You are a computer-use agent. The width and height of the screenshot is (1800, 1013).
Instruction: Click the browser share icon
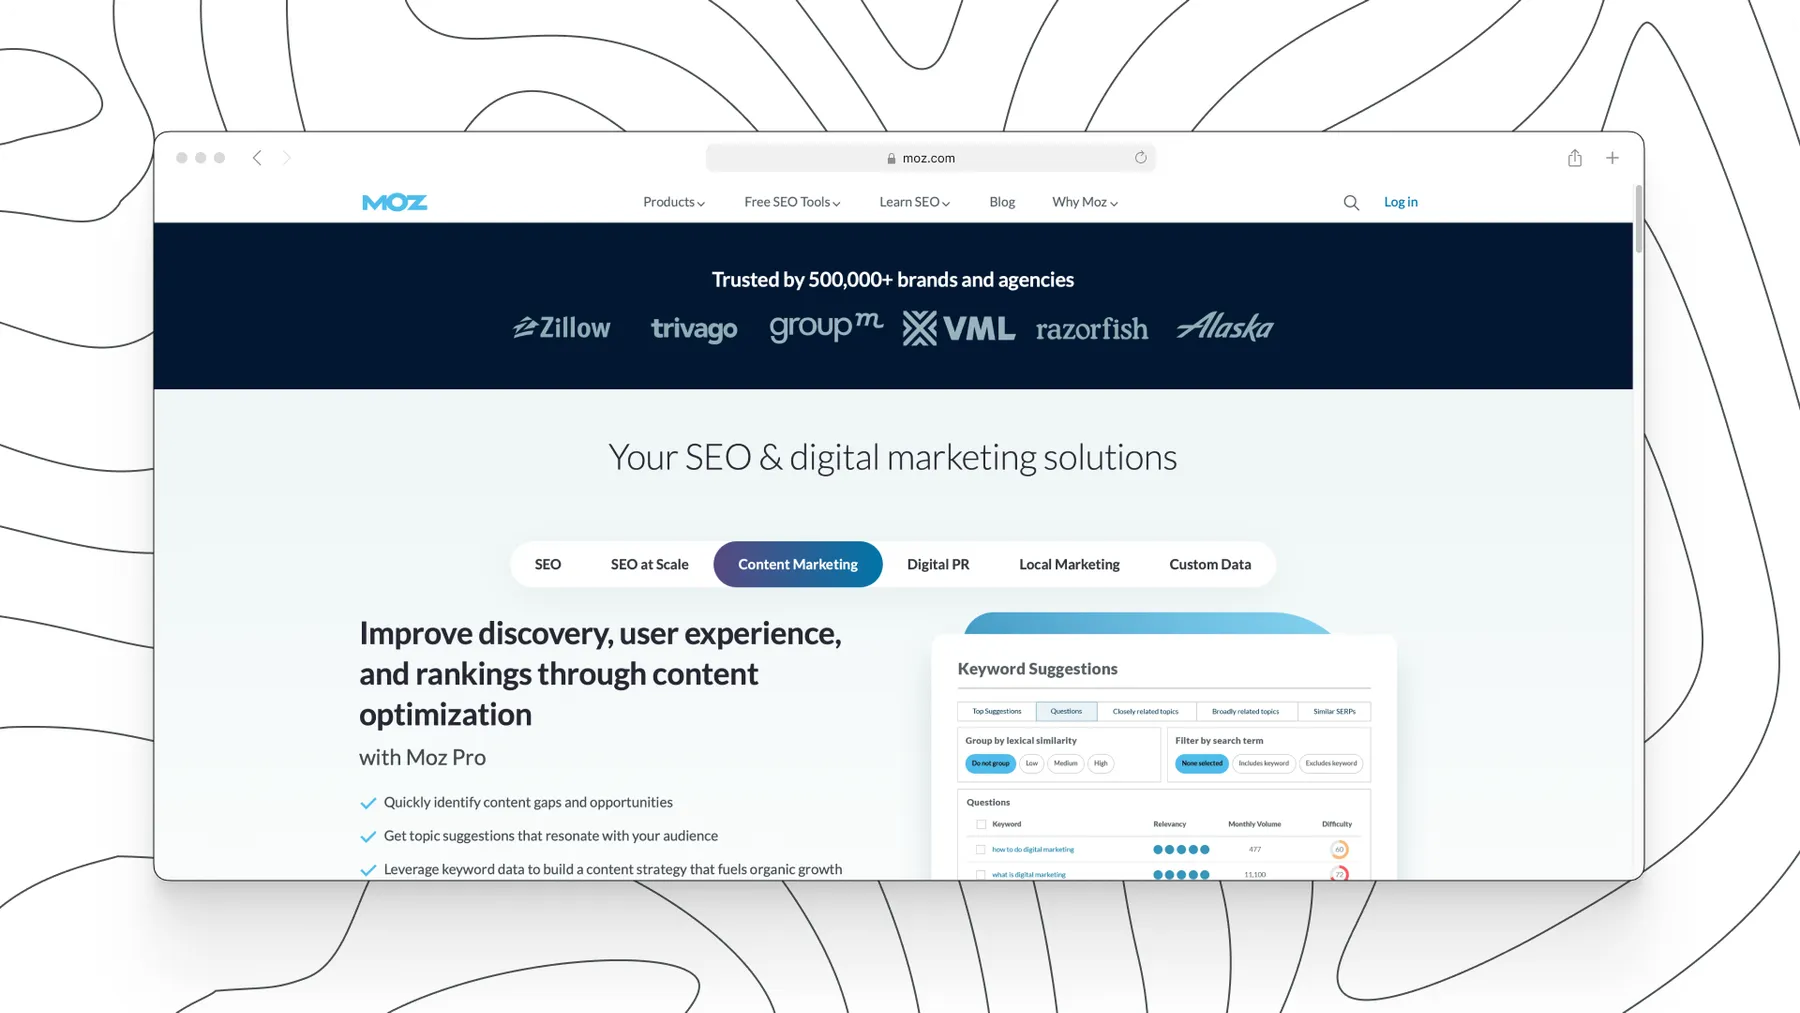click(x=1575, y=158)
